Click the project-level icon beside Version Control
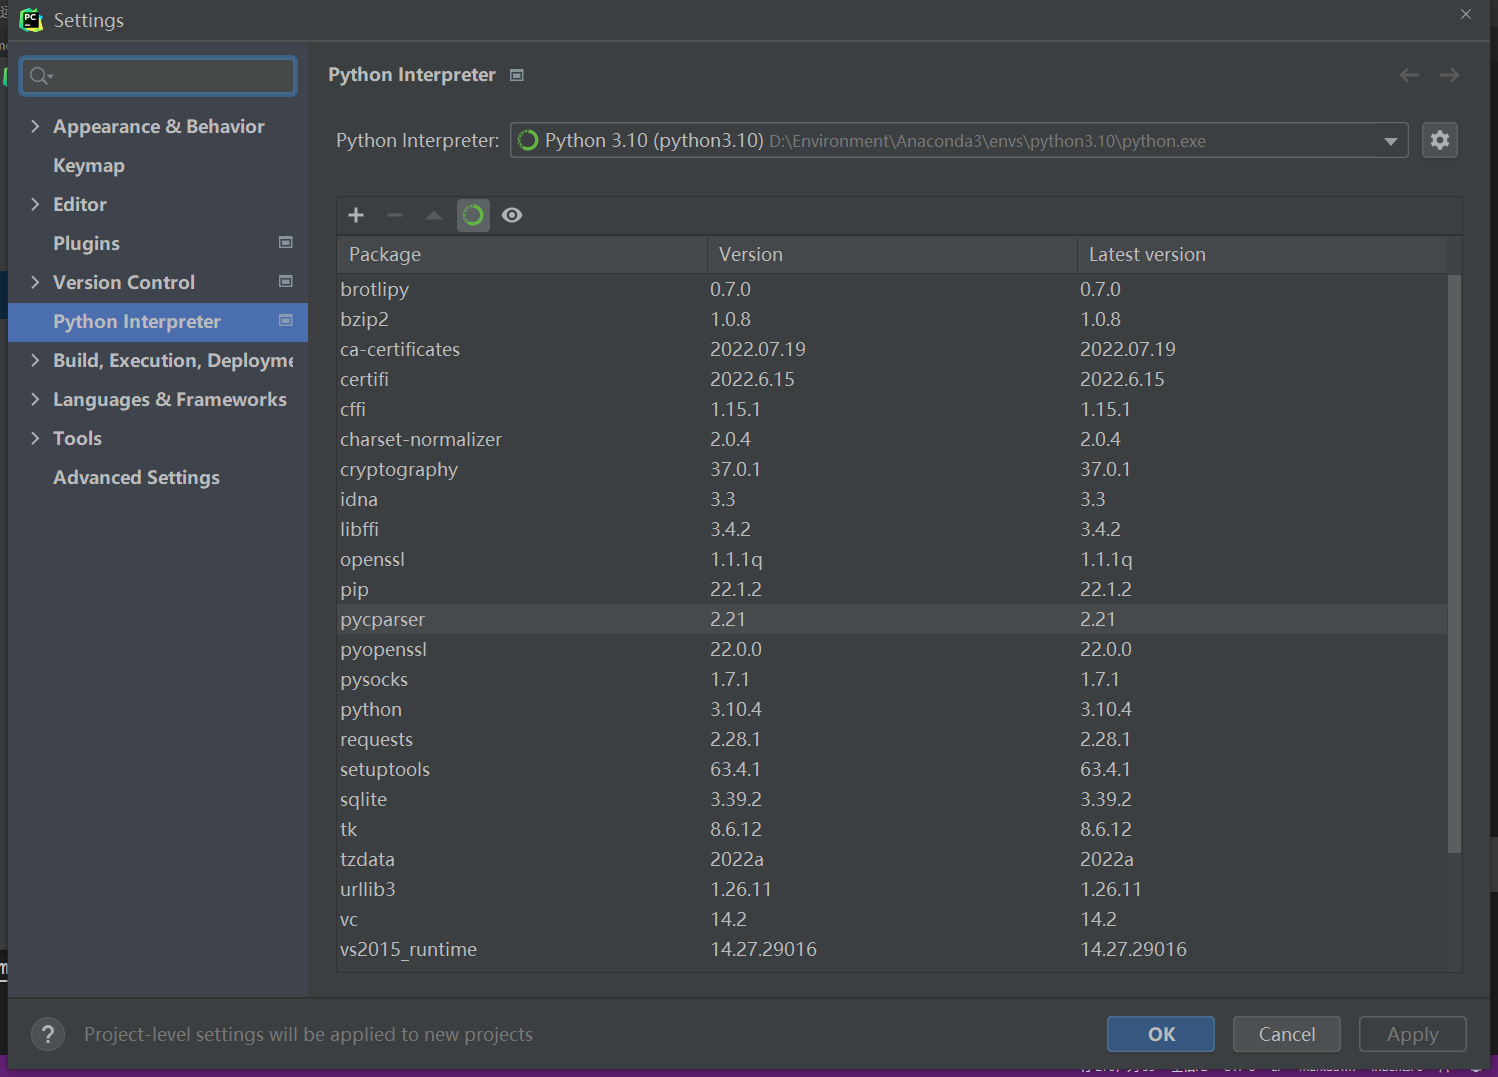This screenshot has height=1077, width=1498. 286,282
